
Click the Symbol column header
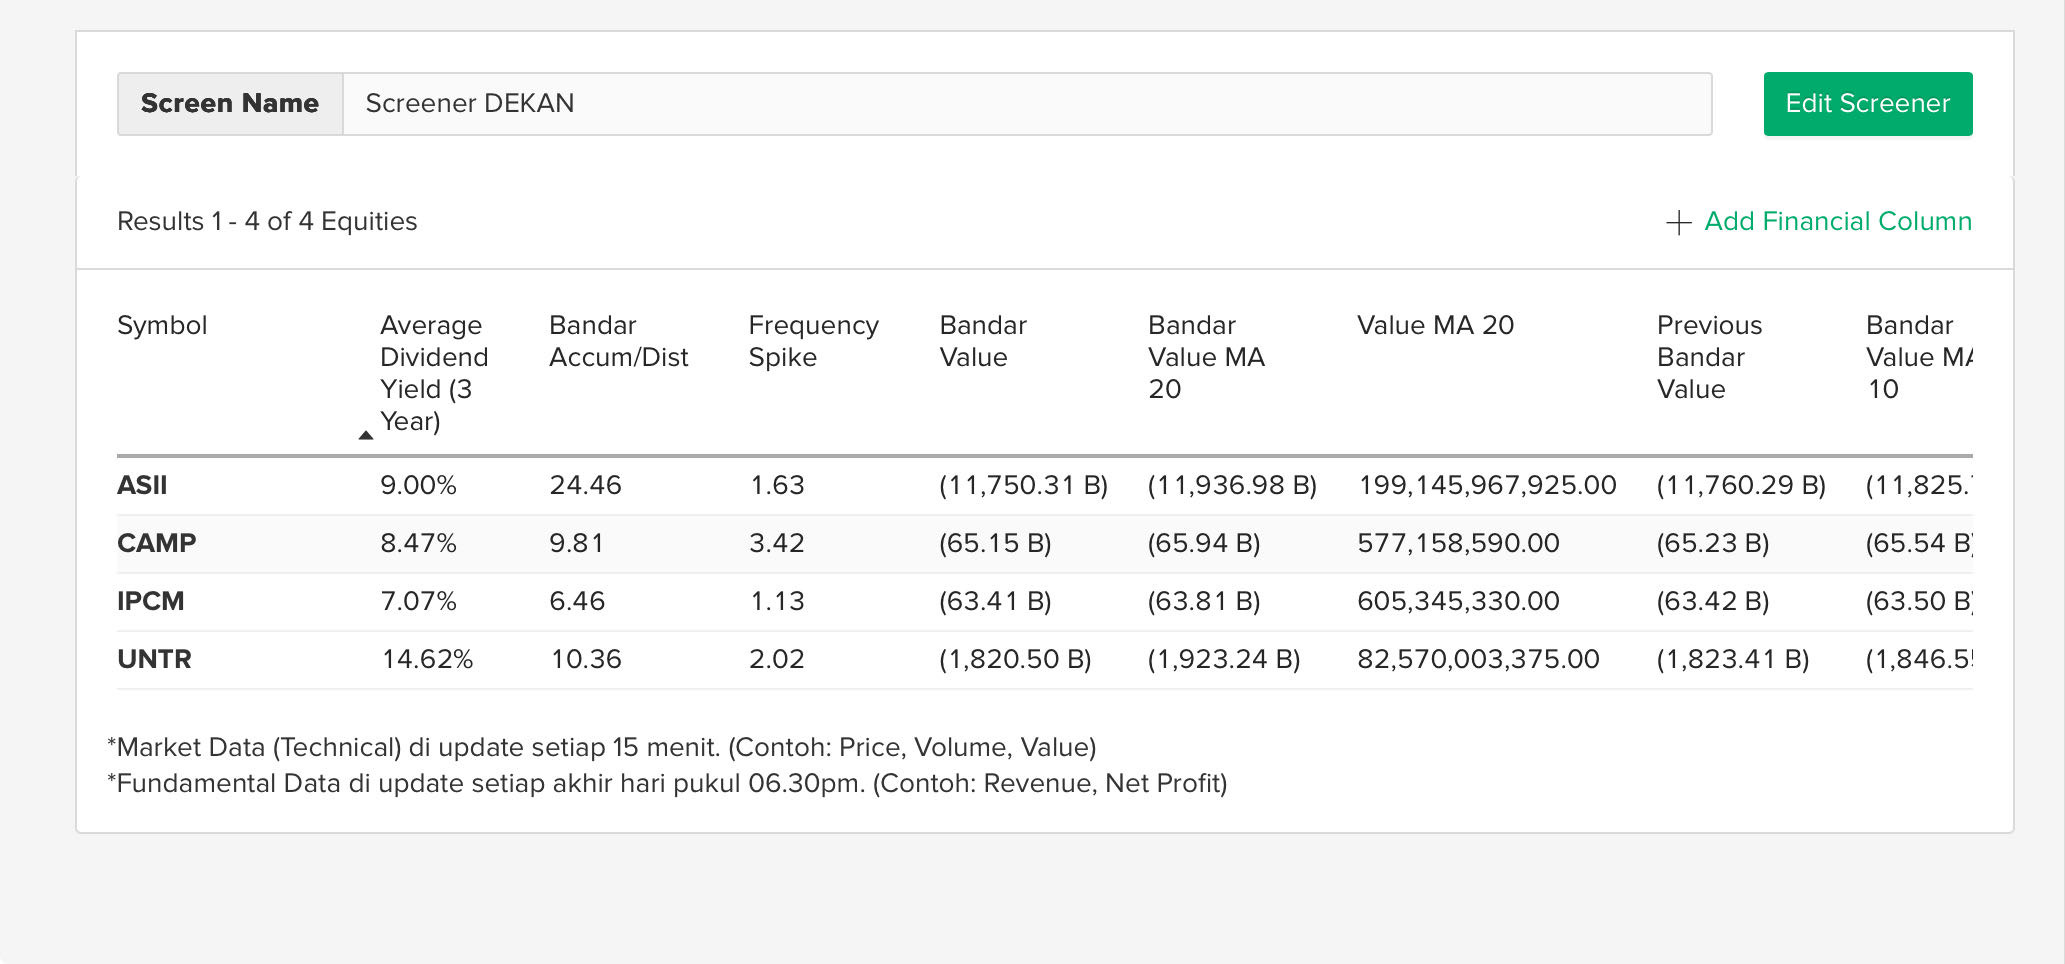[162, 325]
